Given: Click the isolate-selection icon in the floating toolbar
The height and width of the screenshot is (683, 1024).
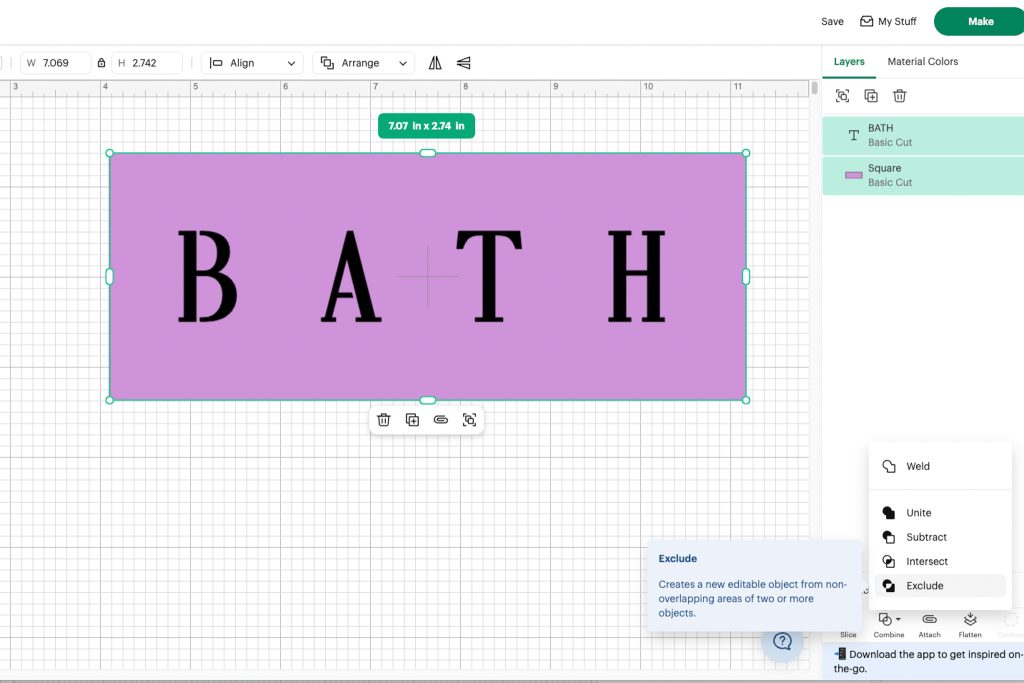Looking at the screenshot, I should tap(470, 419).
